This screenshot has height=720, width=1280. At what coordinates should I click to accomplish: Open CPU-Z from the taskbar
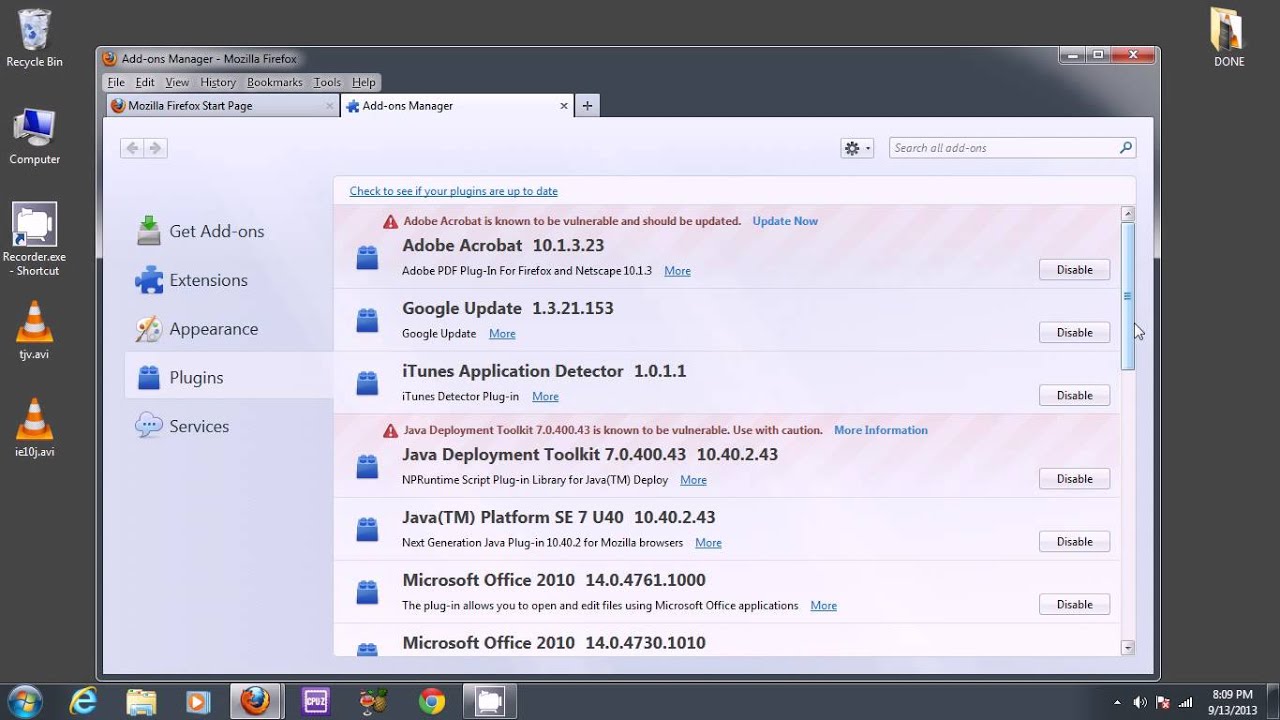[316, 701]
